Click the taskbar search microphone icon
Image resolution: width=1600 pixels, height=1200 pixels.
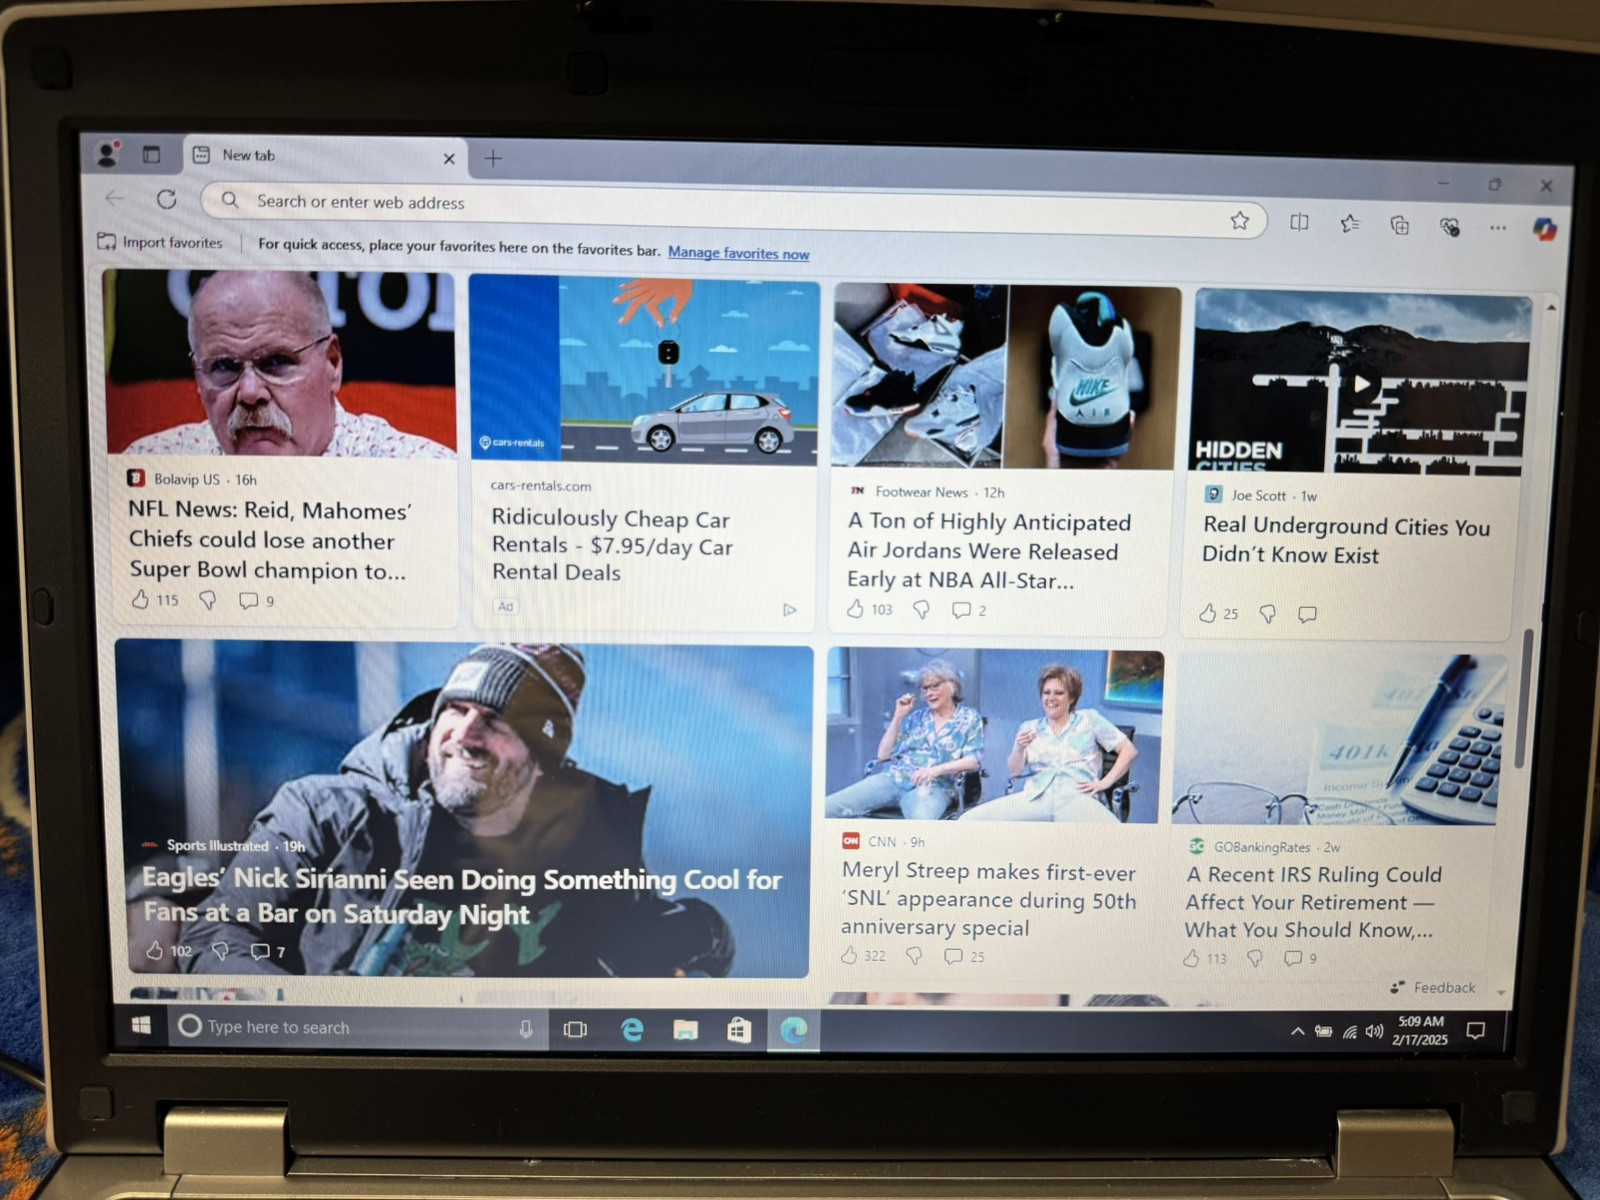coord(526,1028)
